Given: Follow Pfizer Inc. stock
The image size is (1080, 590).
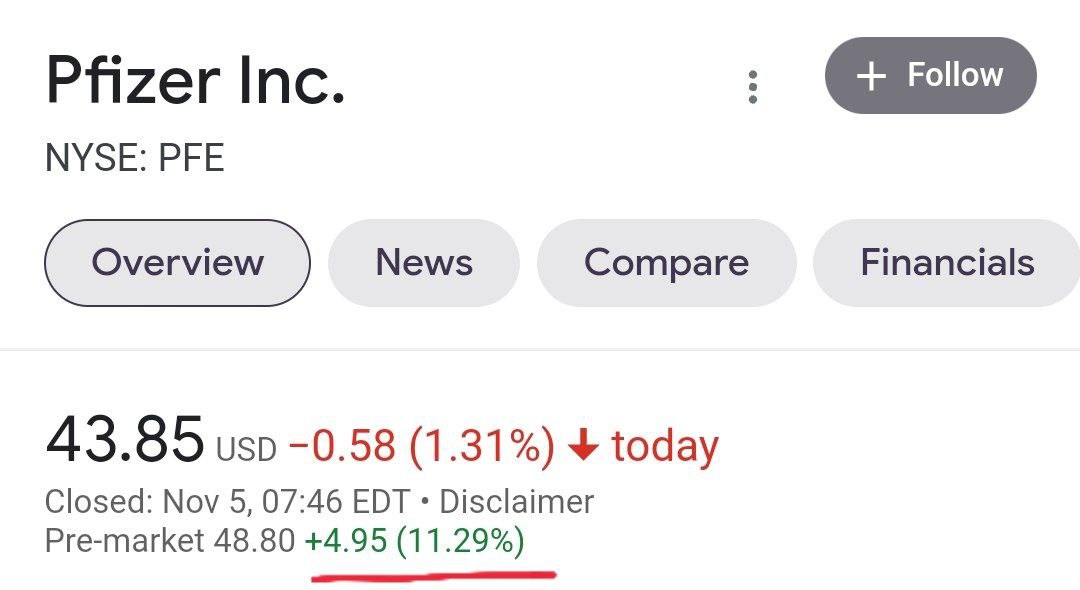Looking at the screenshot, I should click(930, 76).
